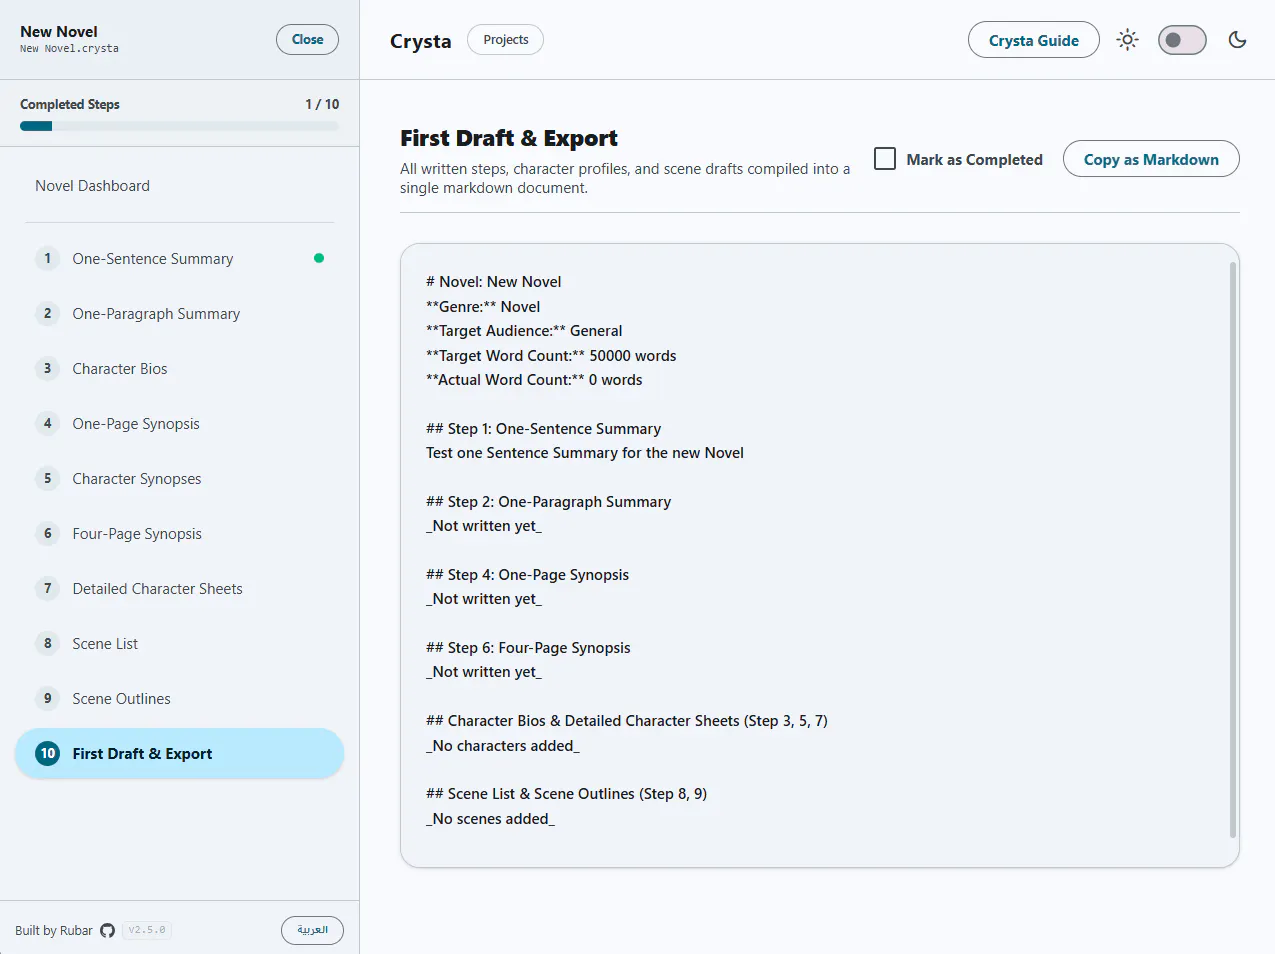Open the Scene List step
The height and width of the screenshot is (954, 1275).
point(179,644)
